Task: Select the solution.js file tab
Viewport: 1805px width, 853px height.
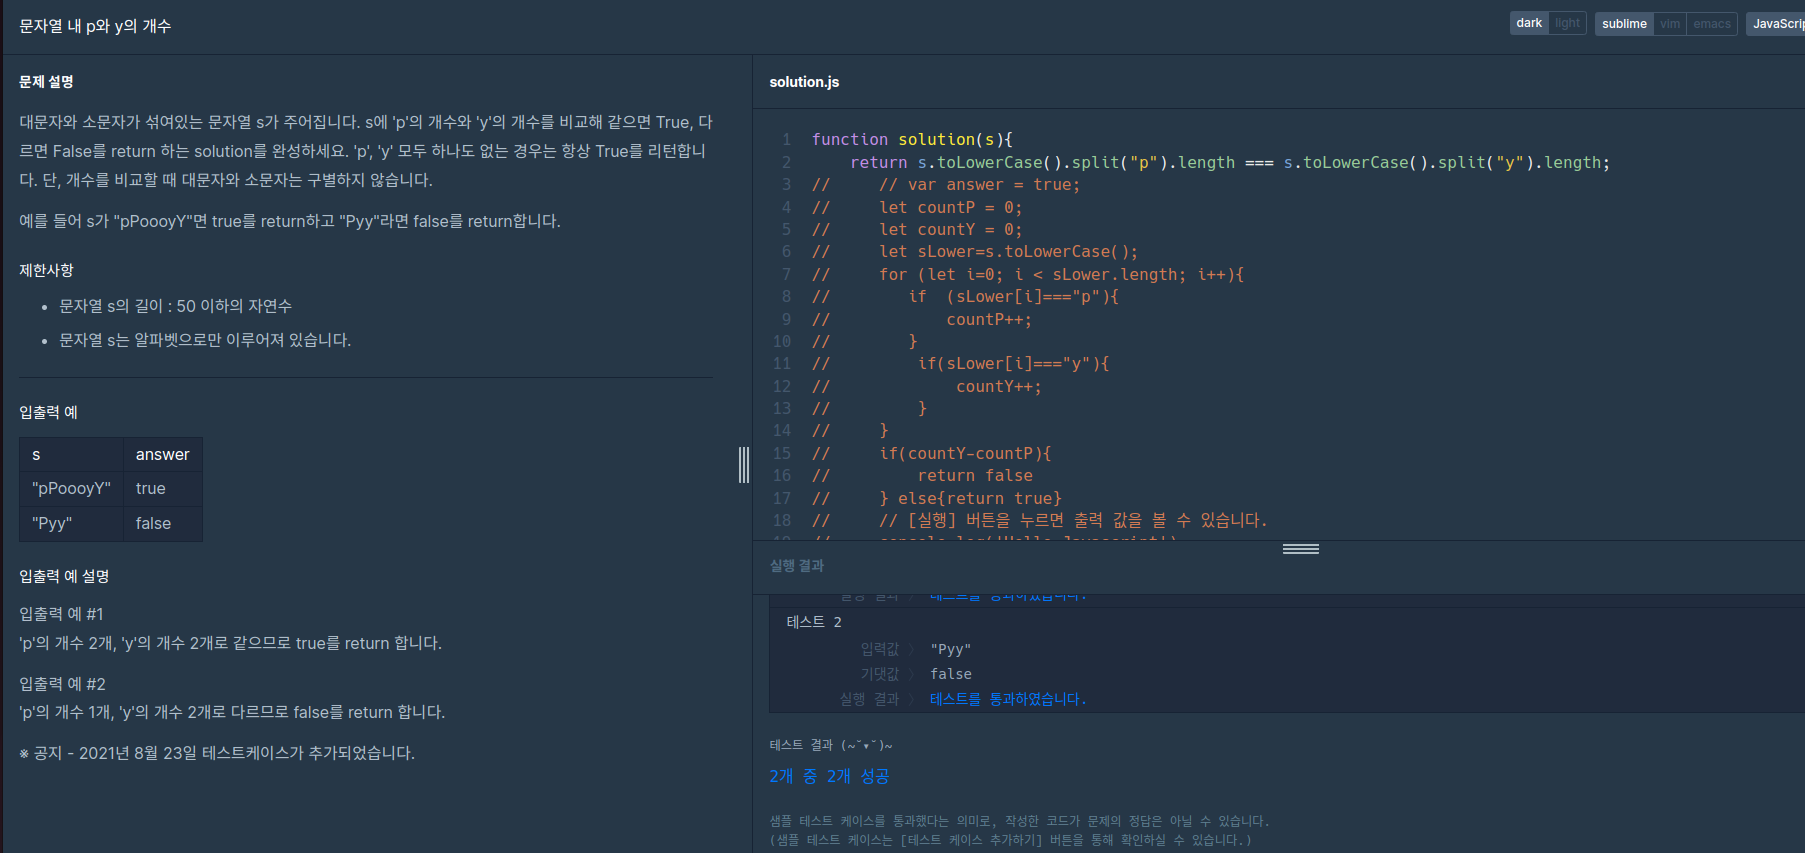Action: click(x=804, y=82)
